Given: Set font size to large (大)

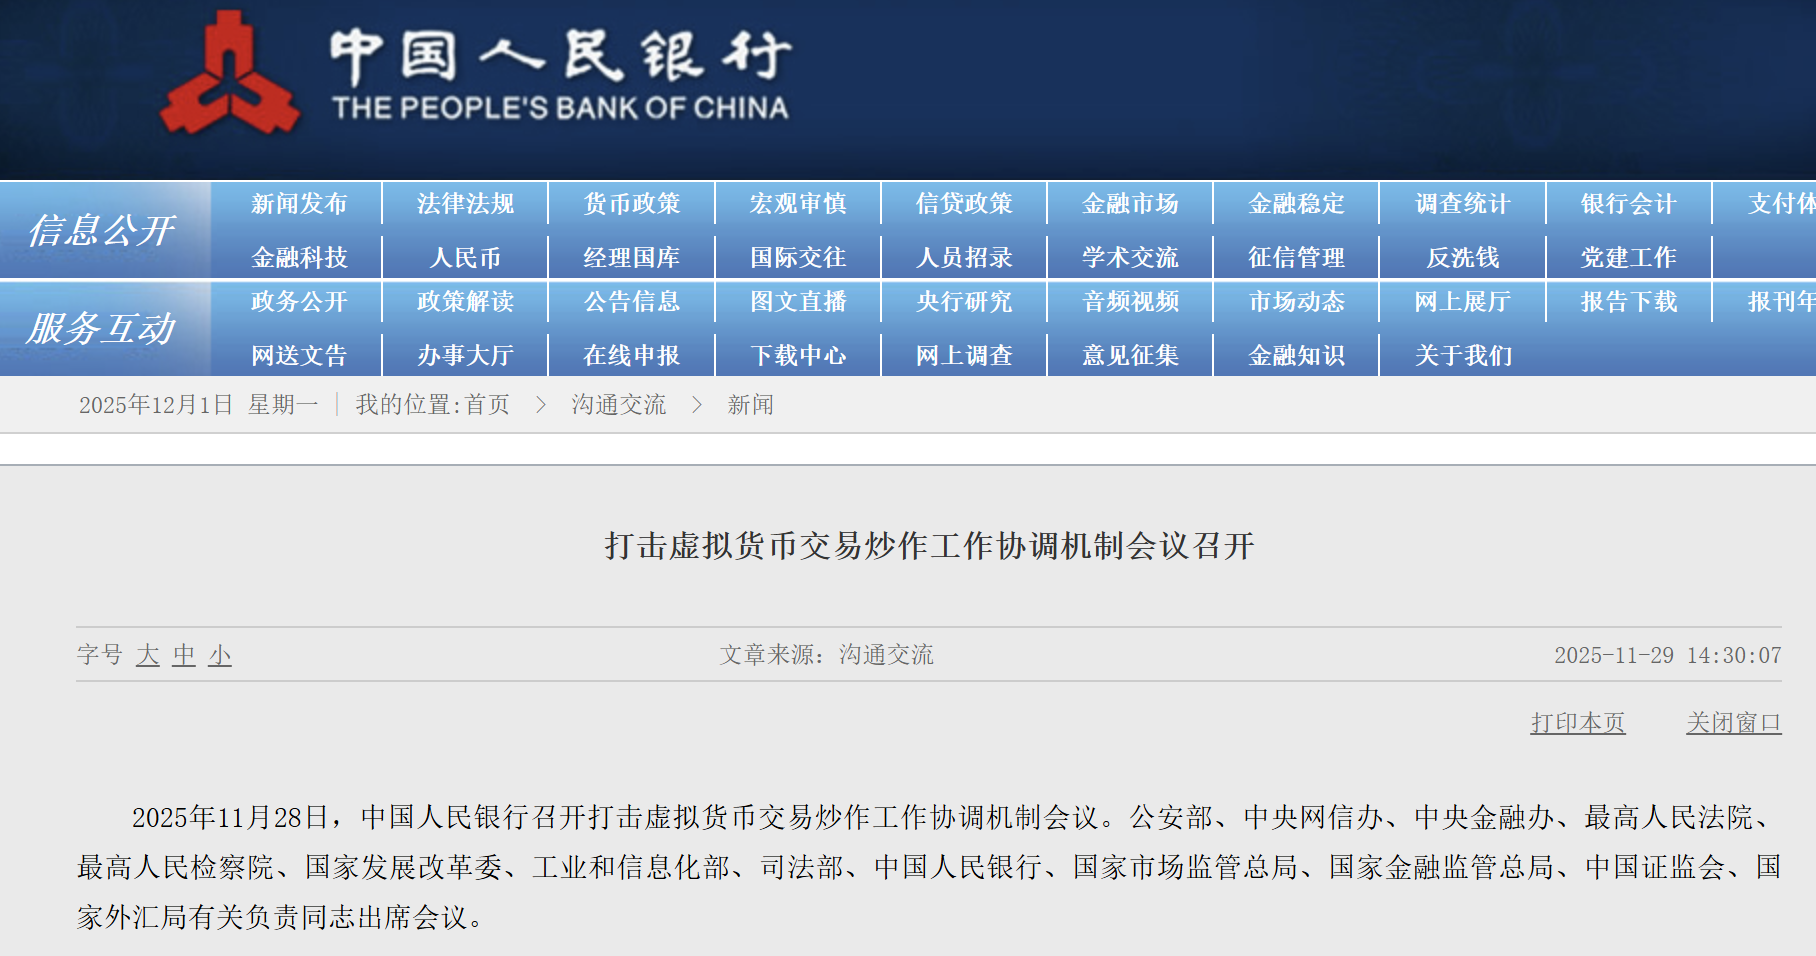Looking at the screenshot, I should tap(148, 655).
